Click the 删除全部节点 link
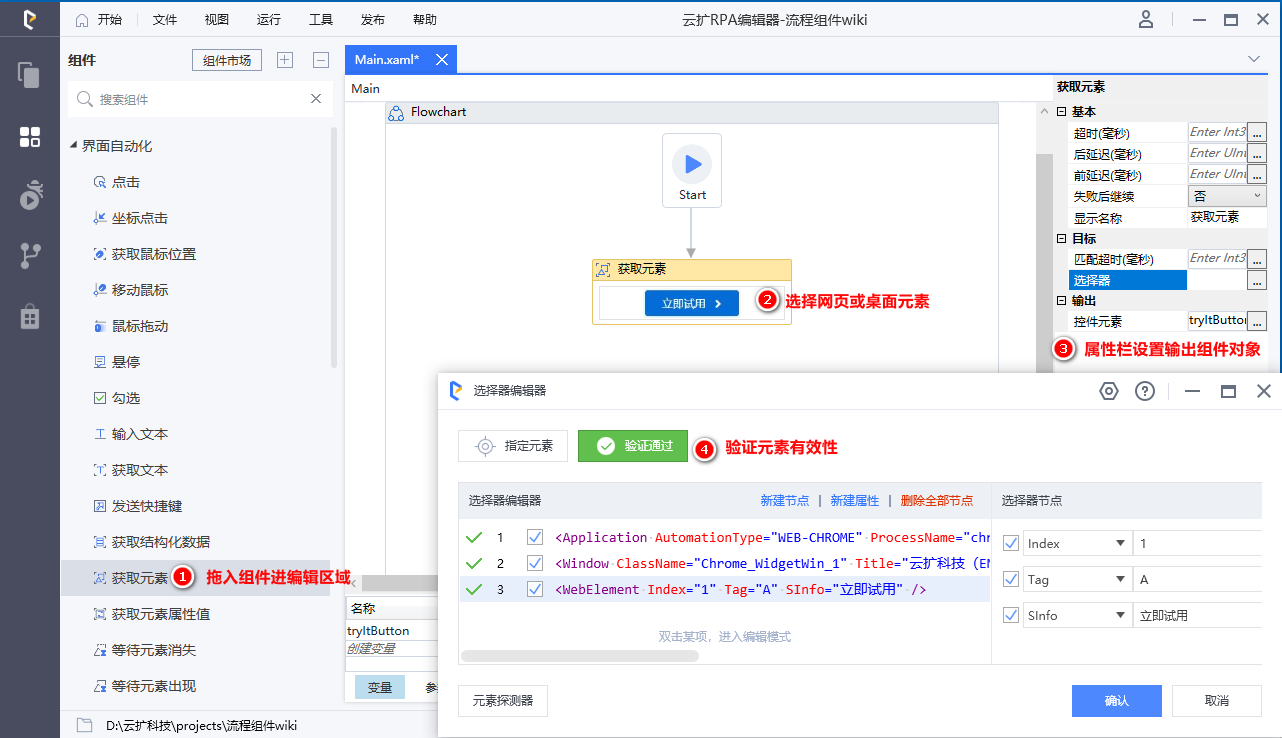The height and width of the screenshot is (738, 1282). click(x=937, y=501)
